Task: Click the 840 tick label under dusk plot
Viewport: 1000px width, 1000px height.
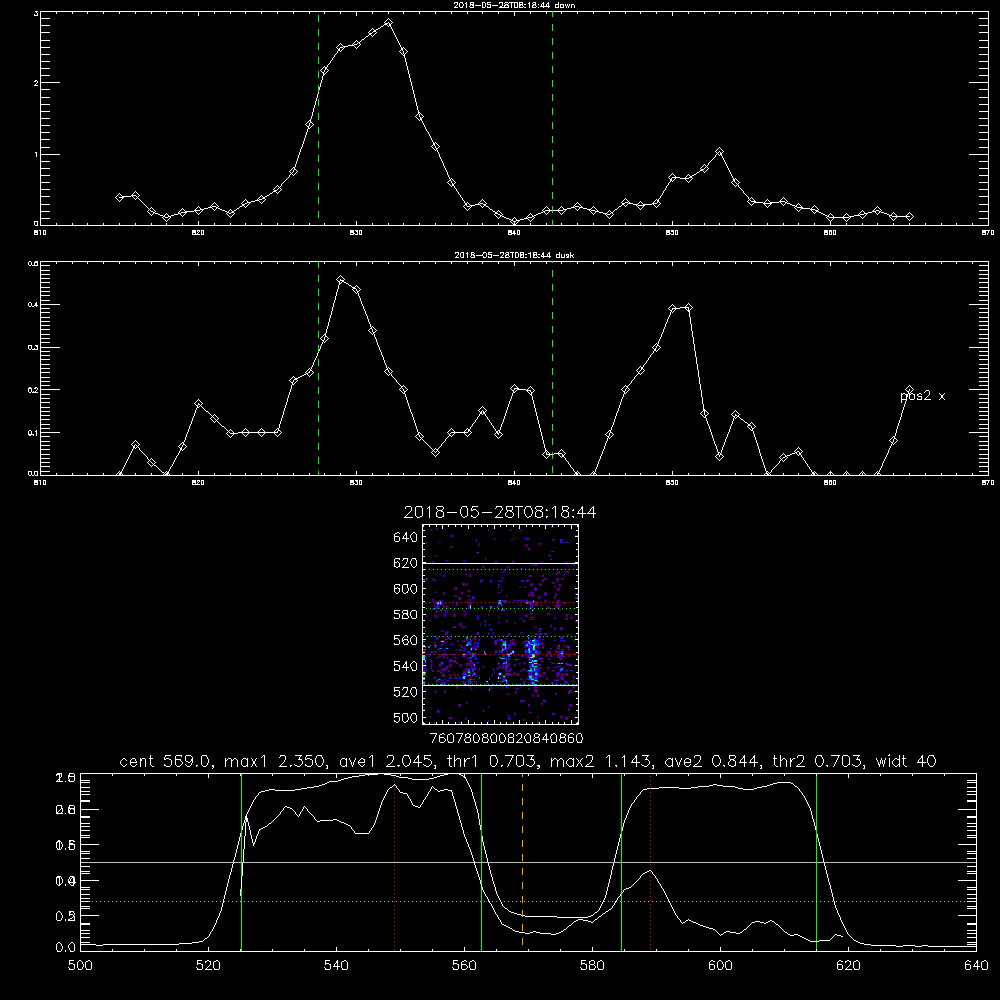Action: 515,483
